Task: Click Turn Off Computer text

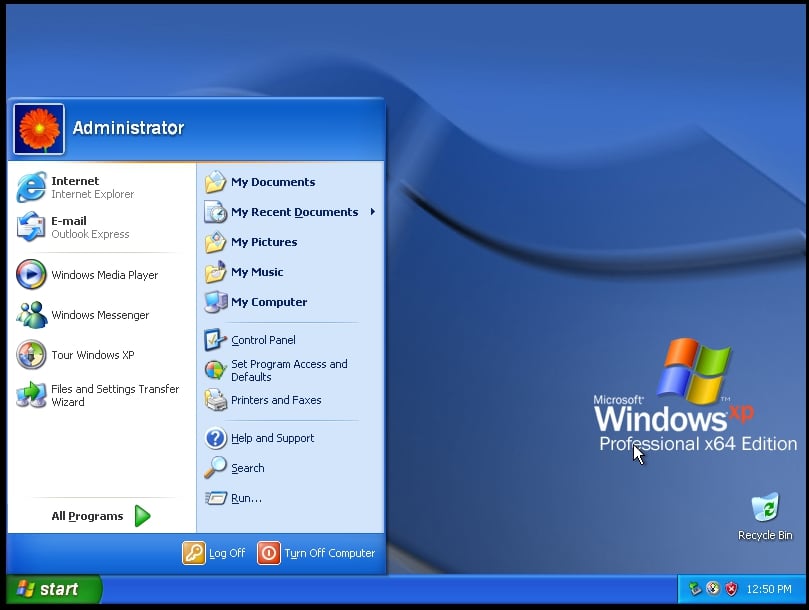Action: pos(330,553)
